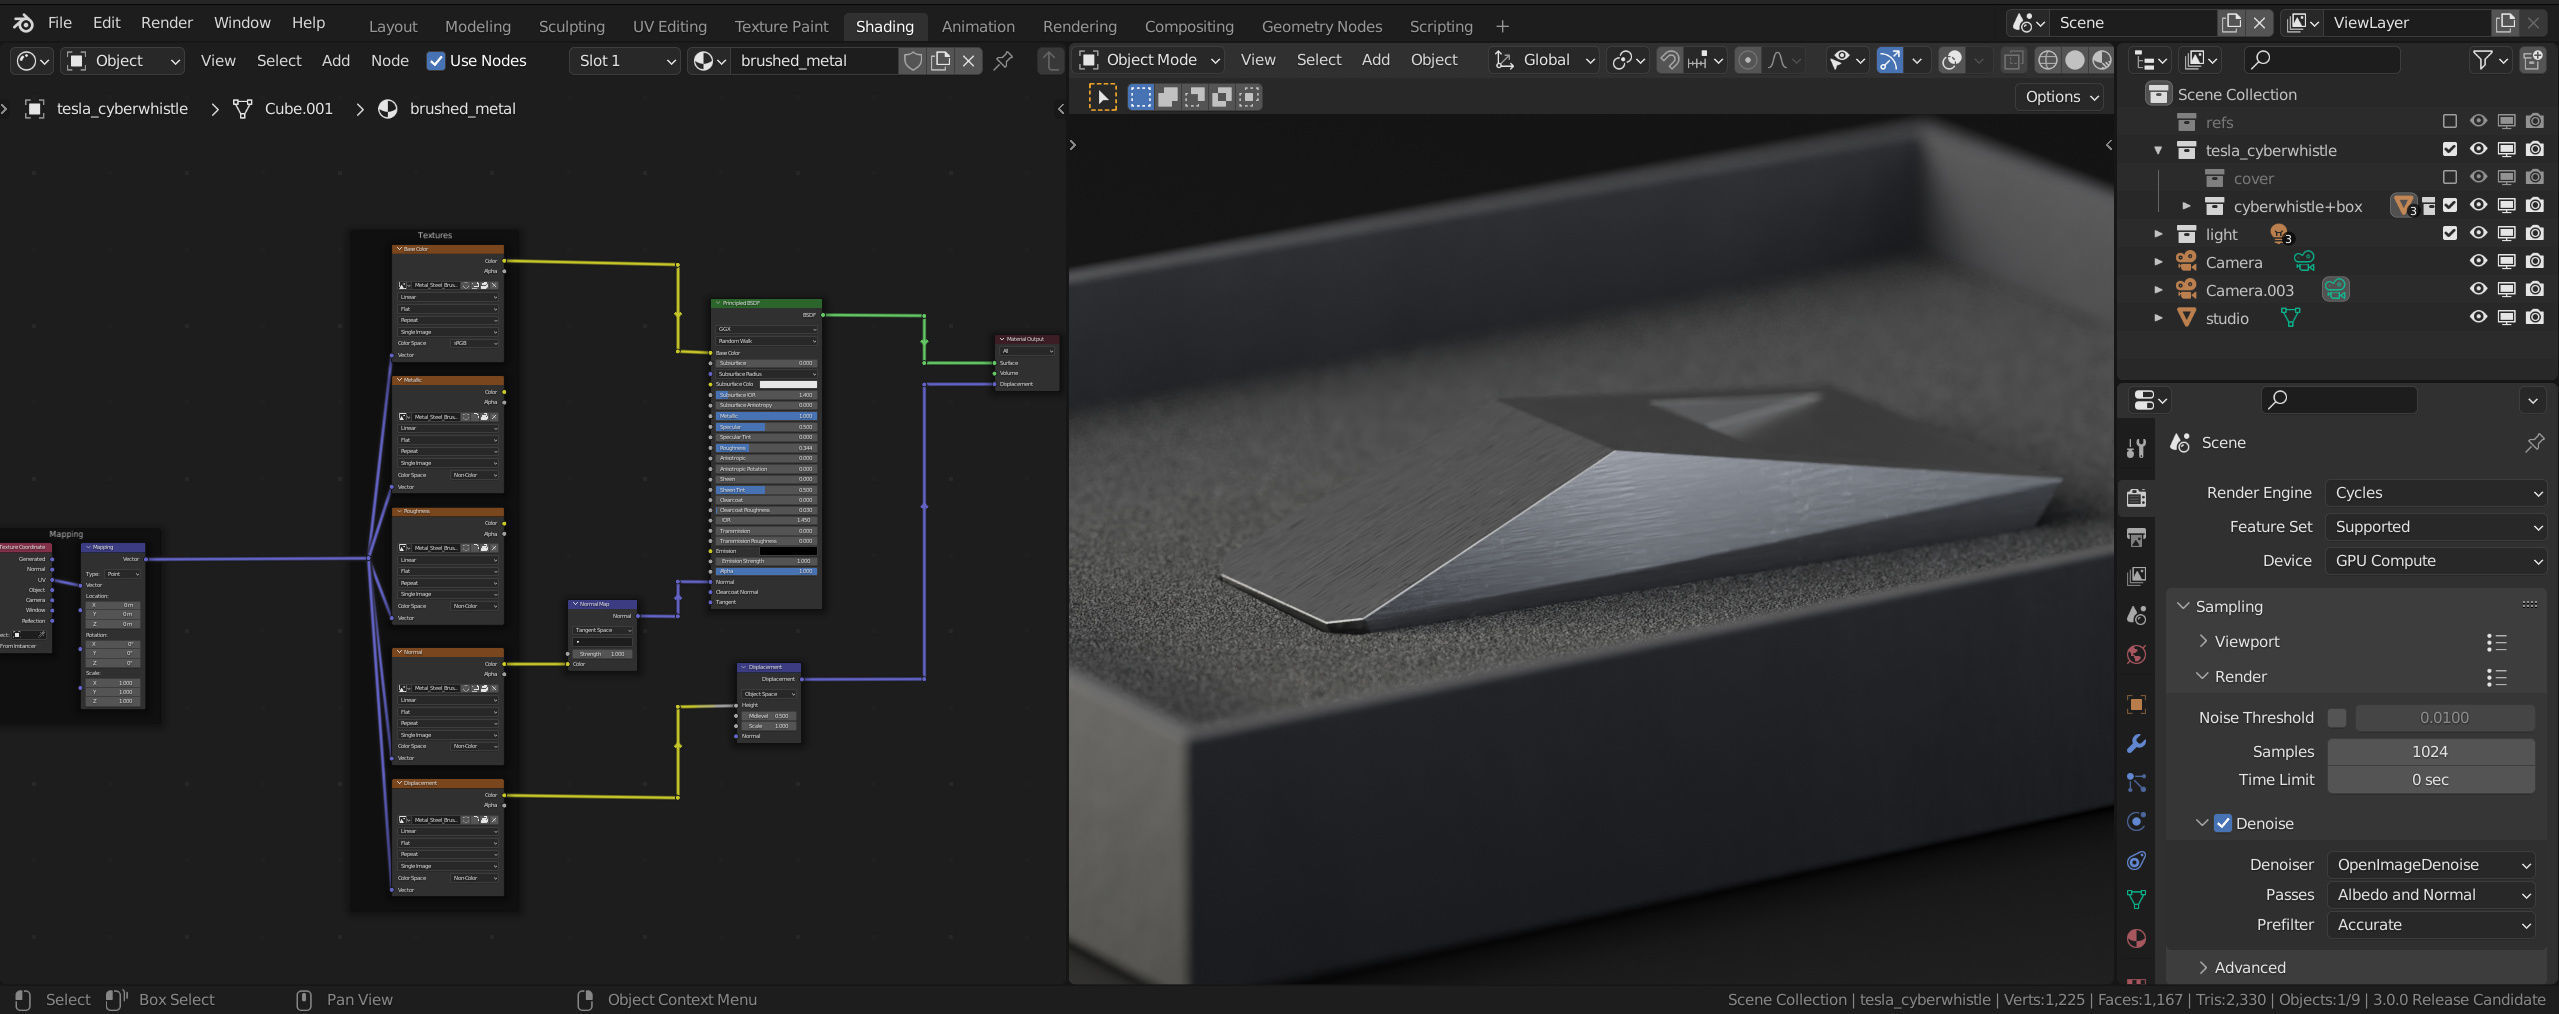Viewport: 2559px width, 1014px height.
Task: Adjust the render Samples field
Action: 2430,752
